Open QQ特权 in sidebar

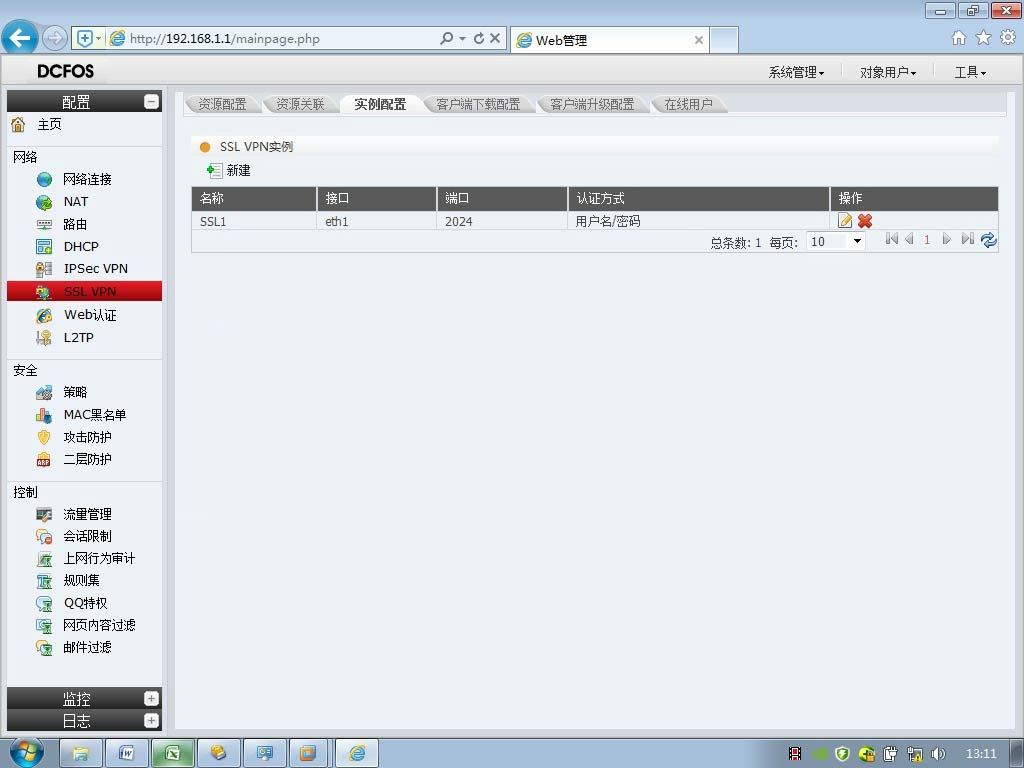(x=85, y=603)
